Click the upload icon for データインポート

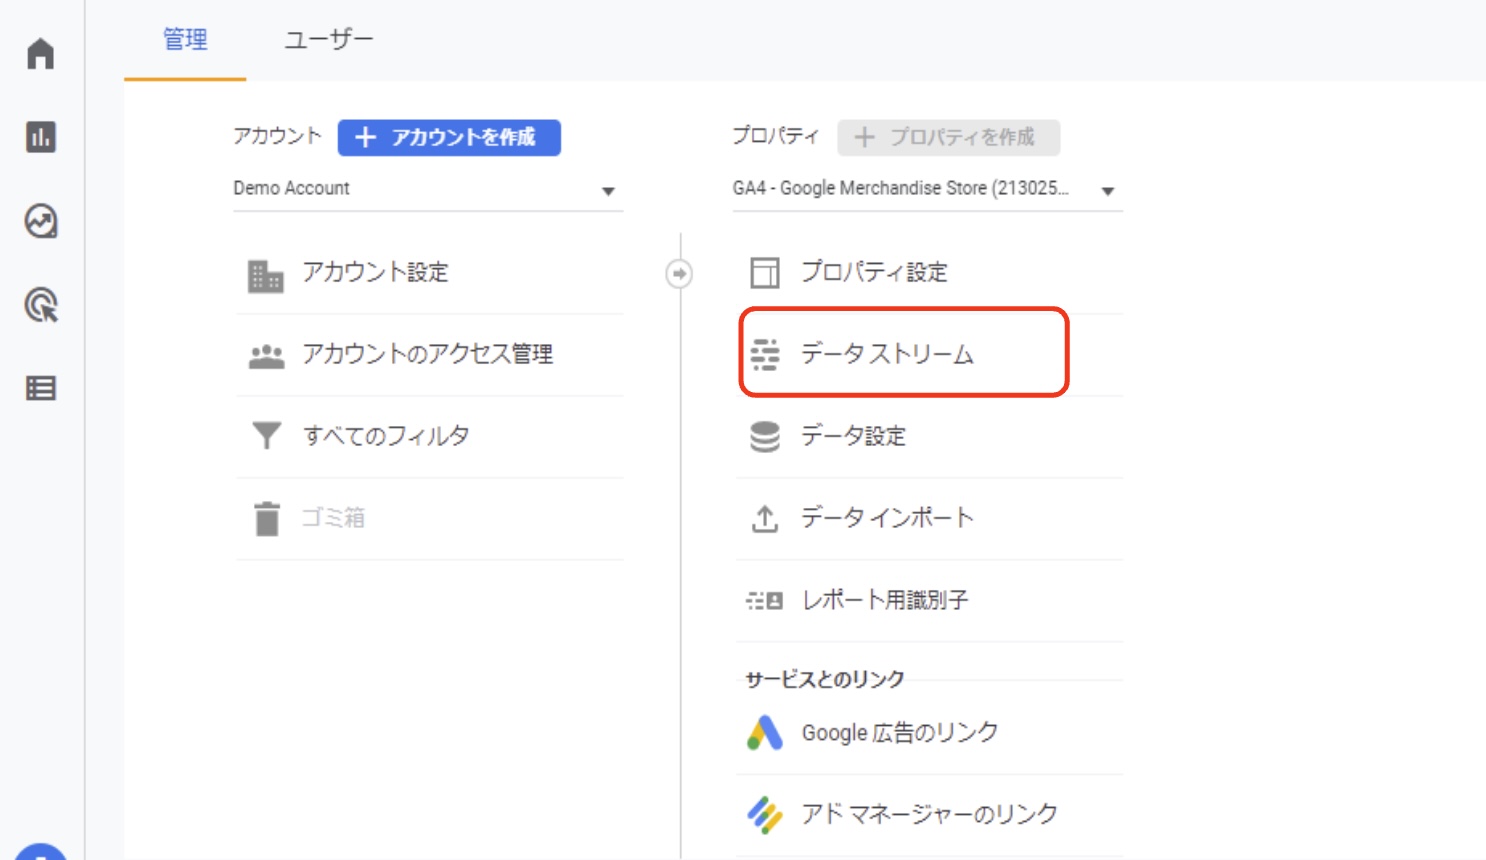765,519
